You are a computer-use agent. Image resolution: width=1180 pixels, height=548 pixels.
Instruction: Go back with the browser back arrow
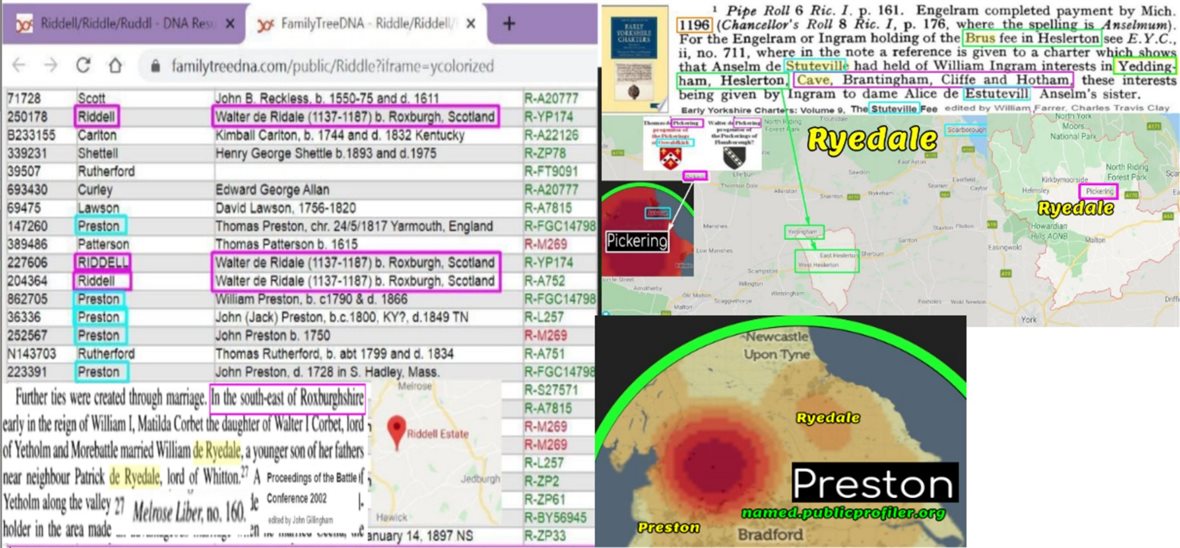[19, 65]
